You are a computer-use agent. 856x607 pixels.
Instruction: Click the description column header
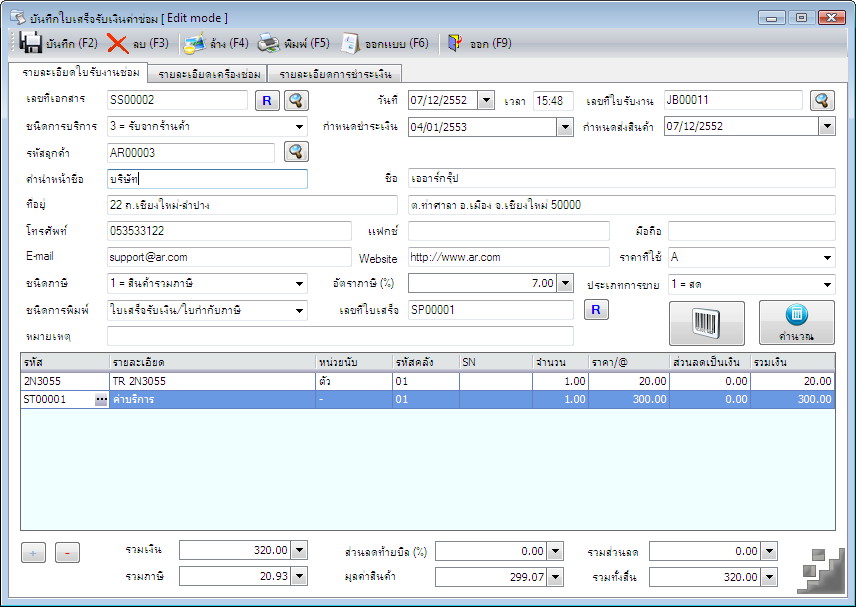point(213,362)
